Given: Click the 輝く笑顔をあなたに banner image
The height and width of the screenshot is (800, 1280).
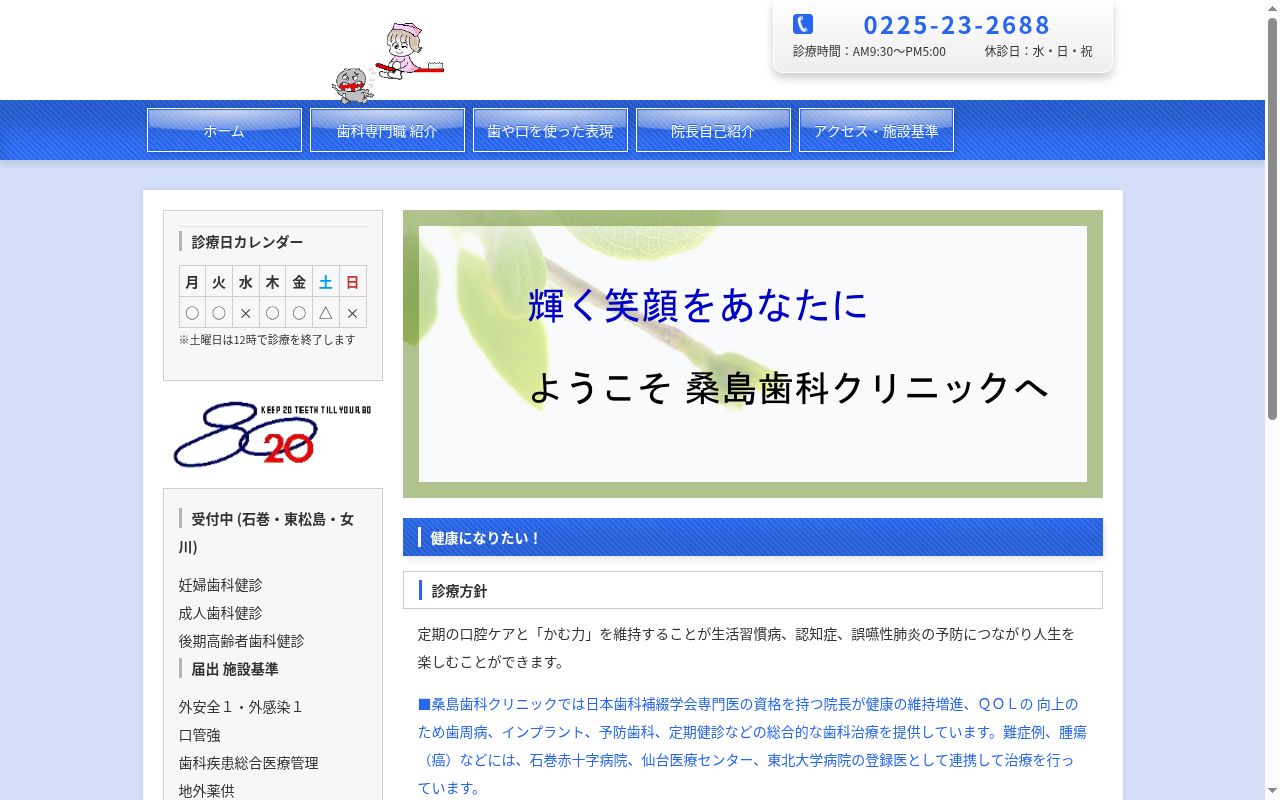Looking at the screenshot, I should [753, 354].
